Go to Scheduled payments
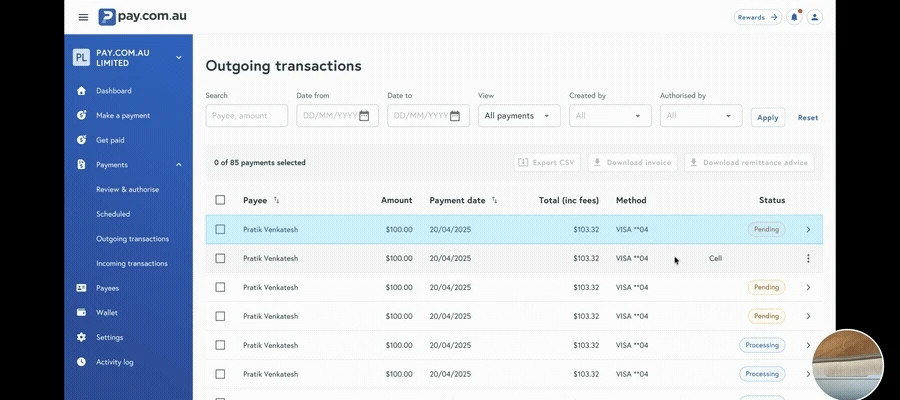900x400 pixels. tap(113, 214)
